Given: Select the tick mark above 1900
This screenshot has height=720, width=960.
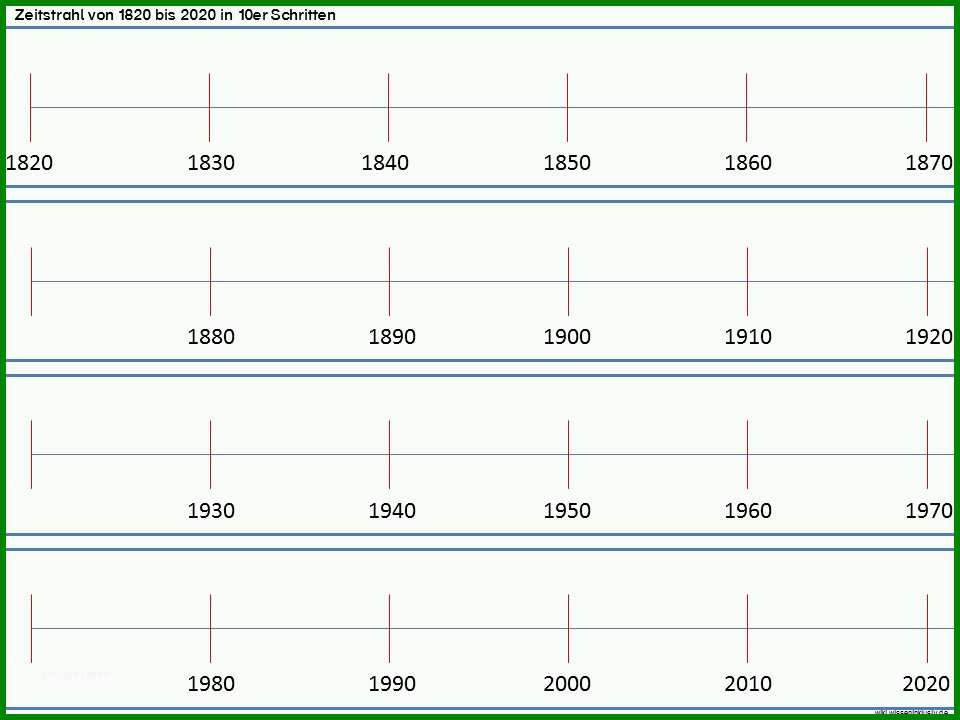Looking at the screenshot, I should pyautogui.click(x=568, y=282).
